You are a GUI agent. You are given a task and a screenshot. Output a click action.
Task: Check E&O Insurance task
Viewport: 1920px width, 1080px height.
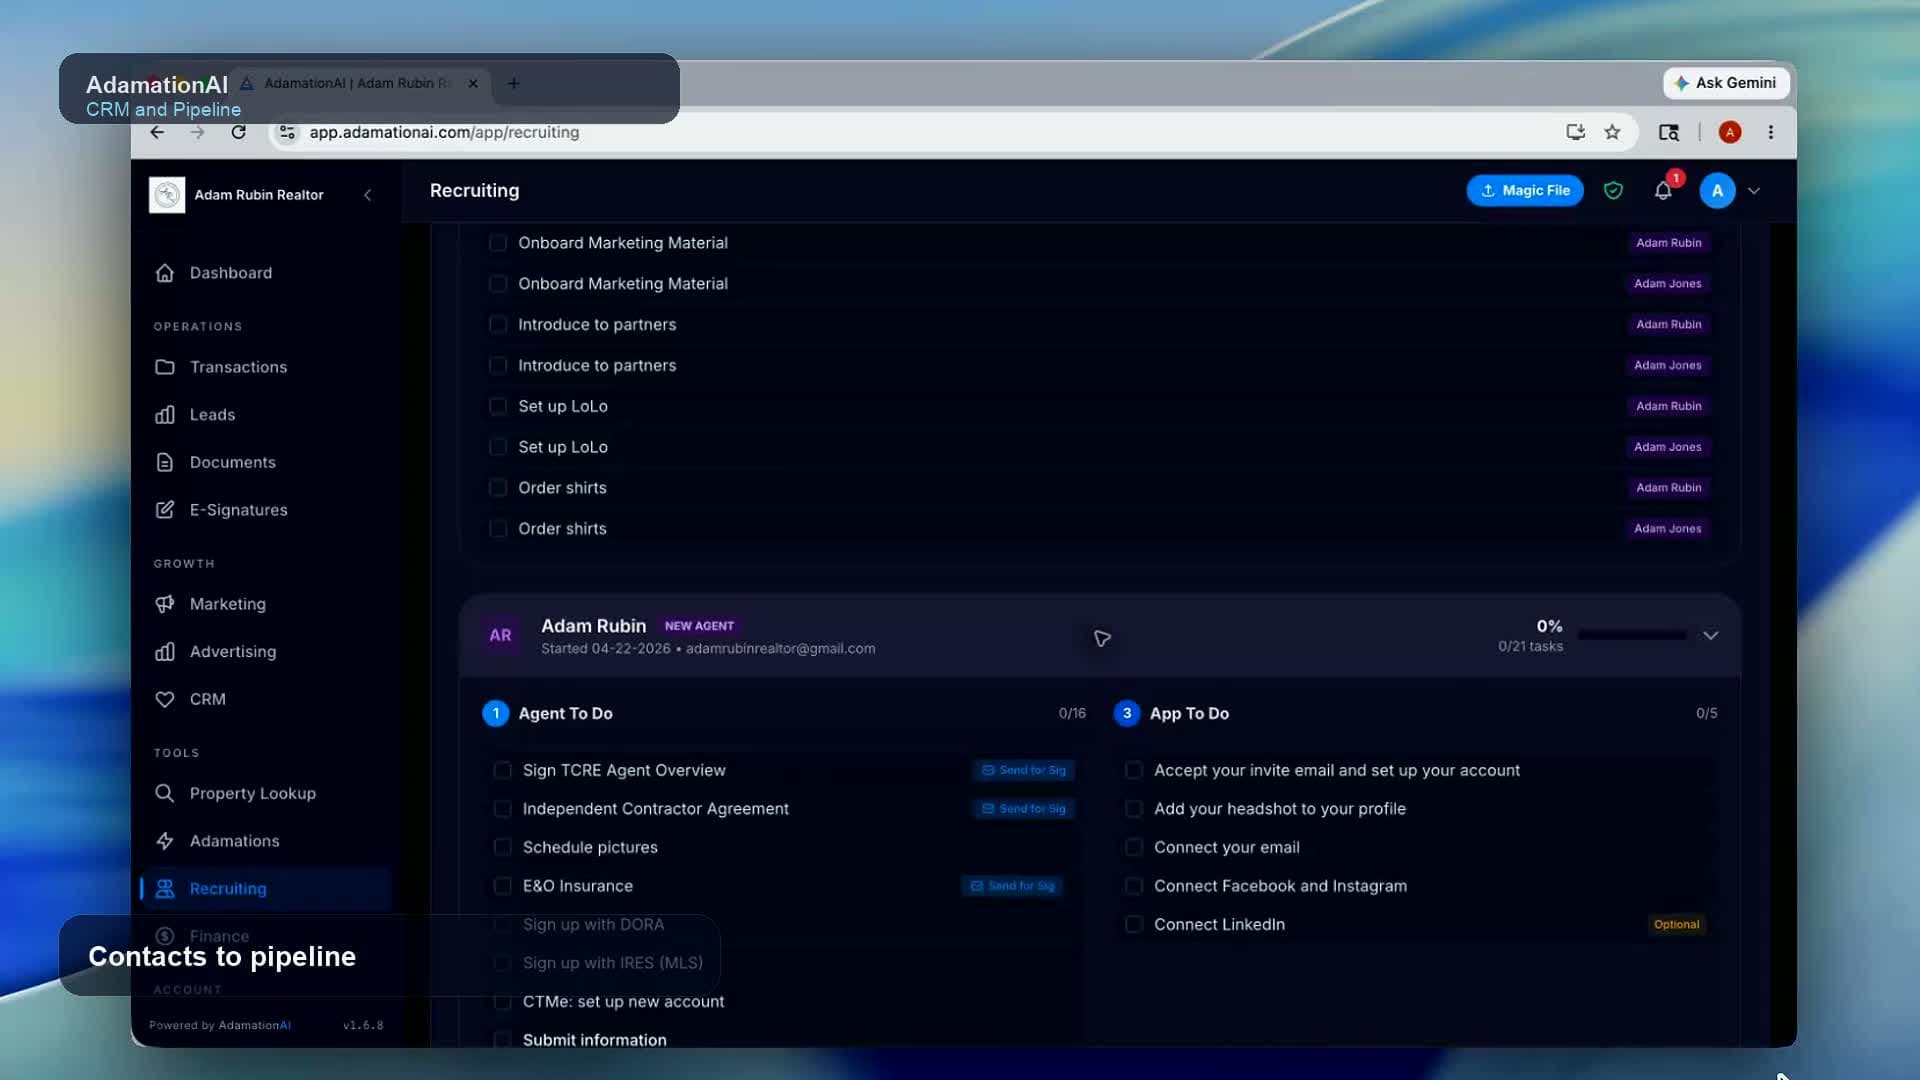(502, 886)
